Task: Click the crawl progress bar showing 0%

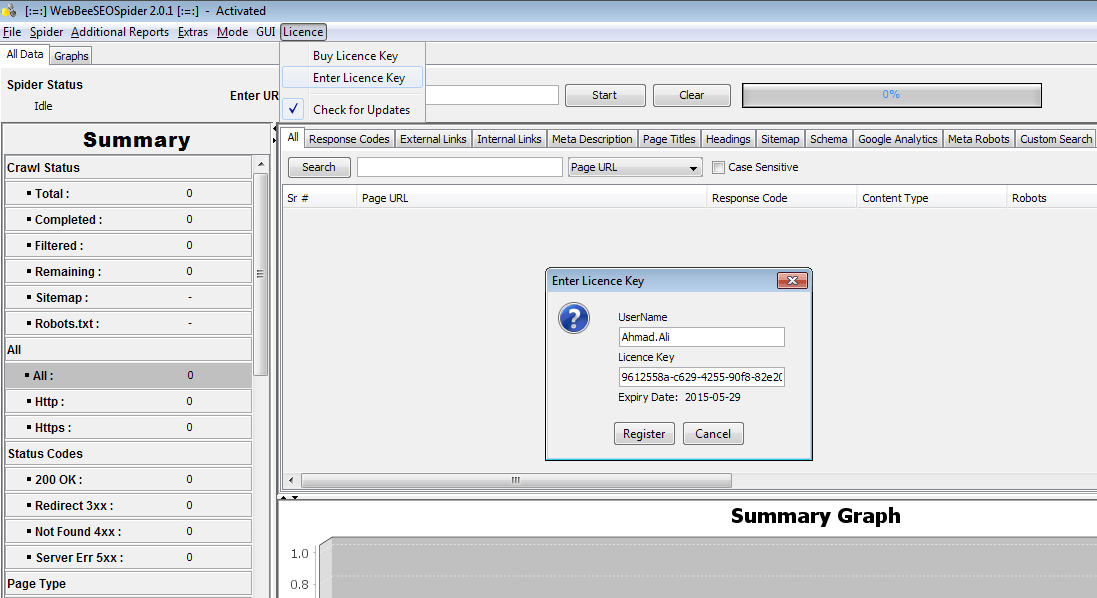Action: 891,95
